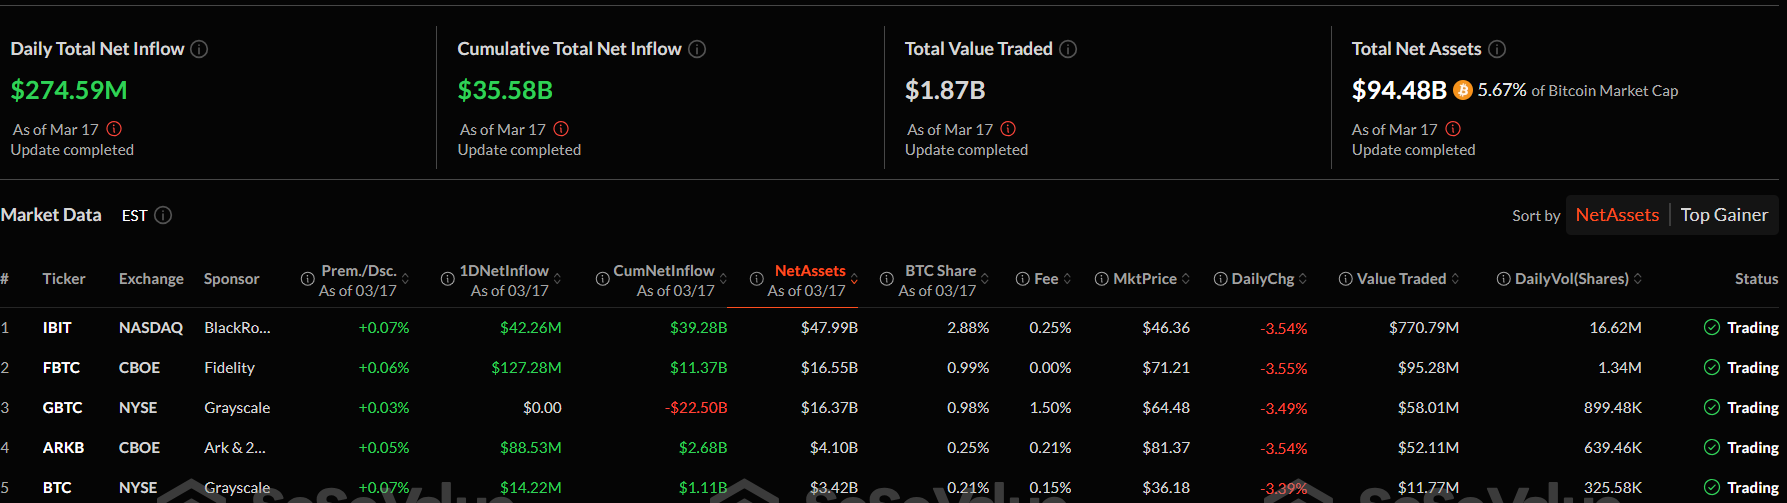This screenshot has height=503, width=1787.
Task: Click red alert icon beside Total Value Traded date
Action: [1008, 129]
